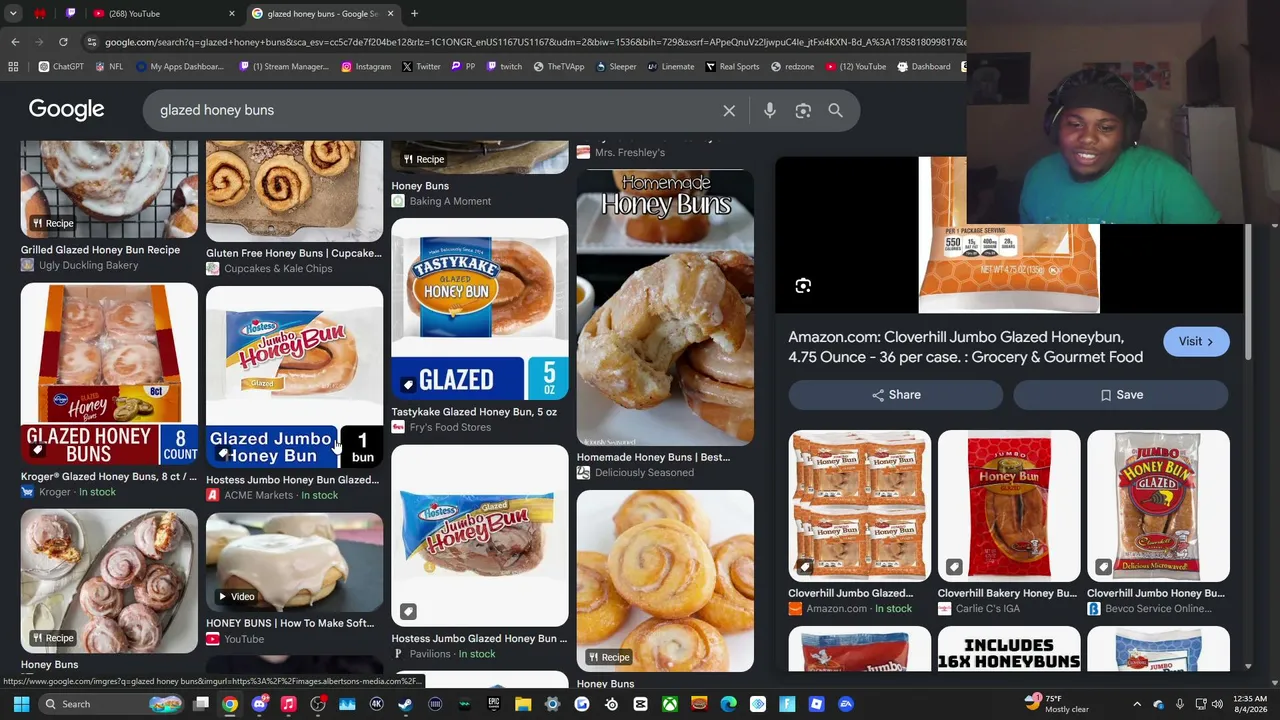Switch to the pinned Twitch tab
The image size is (1280, 720).
(70, 14)
